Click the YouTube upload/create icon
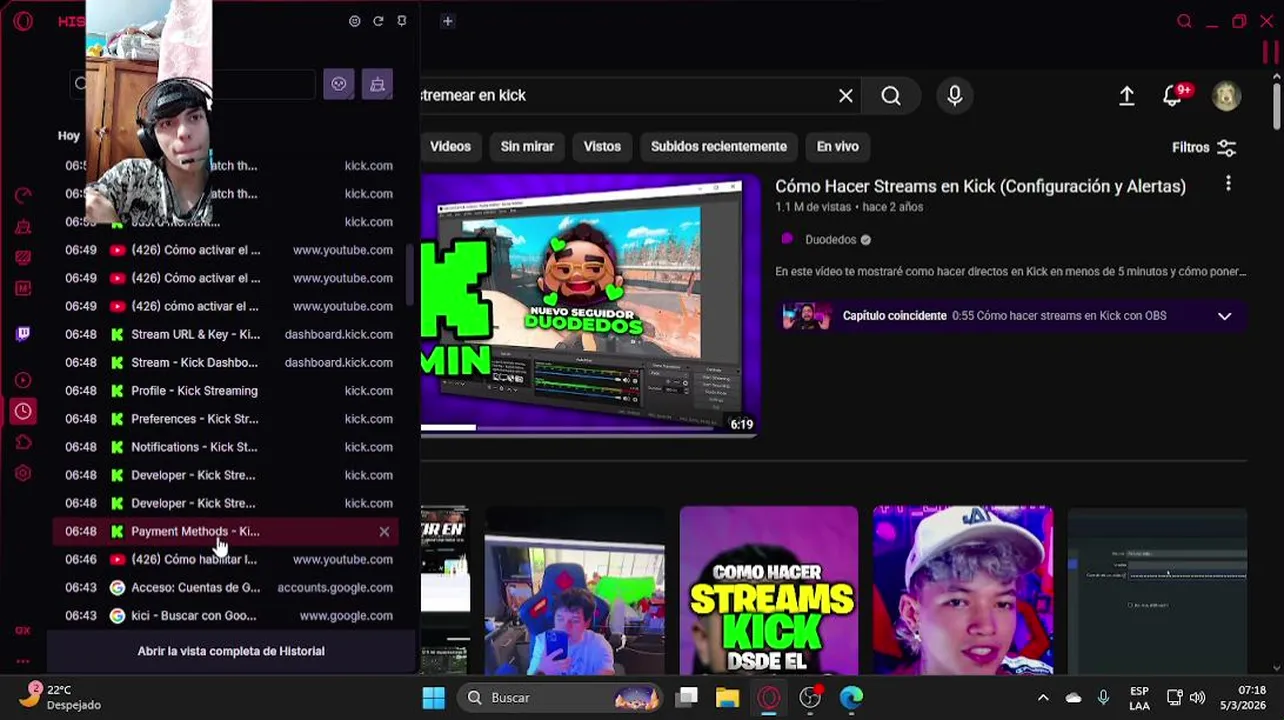1284x720 pixels. pos(1126,95)
